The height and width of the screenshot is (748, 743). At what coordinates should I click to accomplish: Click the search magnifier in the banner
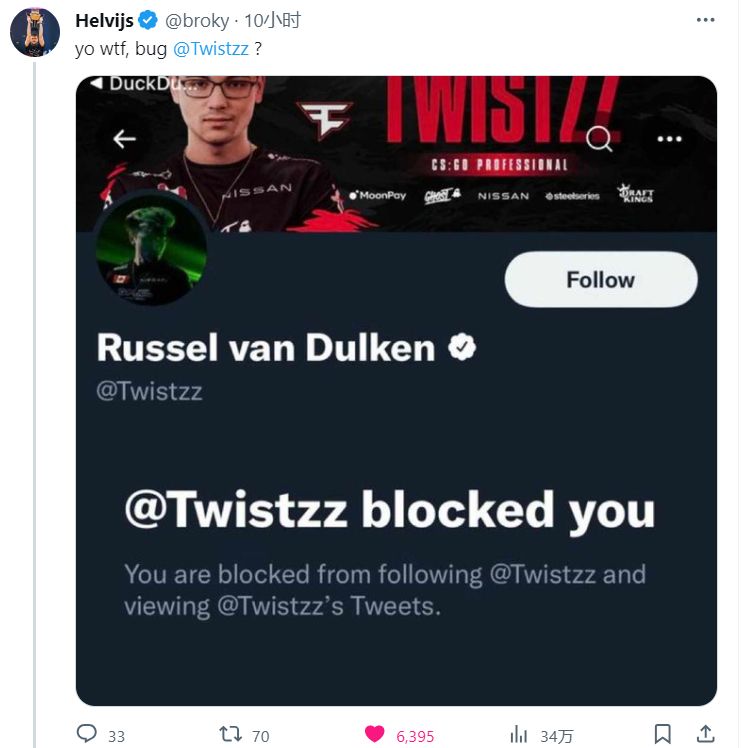(x=599, y=139)
